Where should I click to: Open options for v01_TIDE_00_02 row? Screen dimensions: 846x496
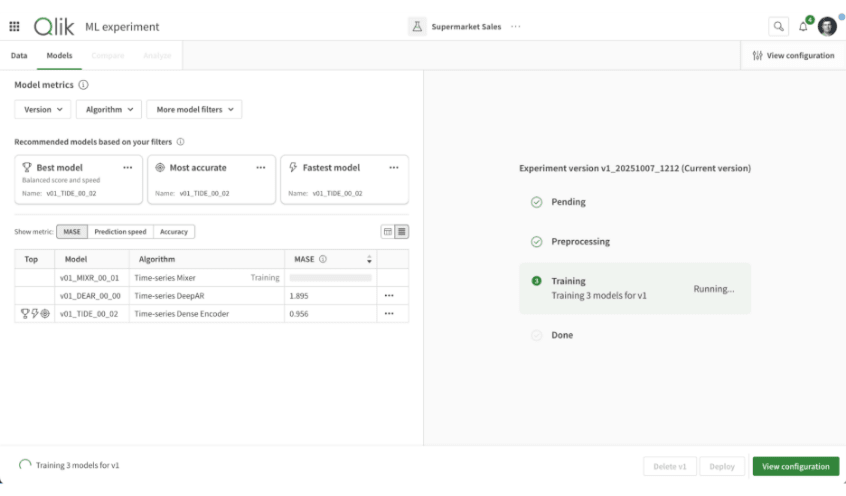pos(389,314)
